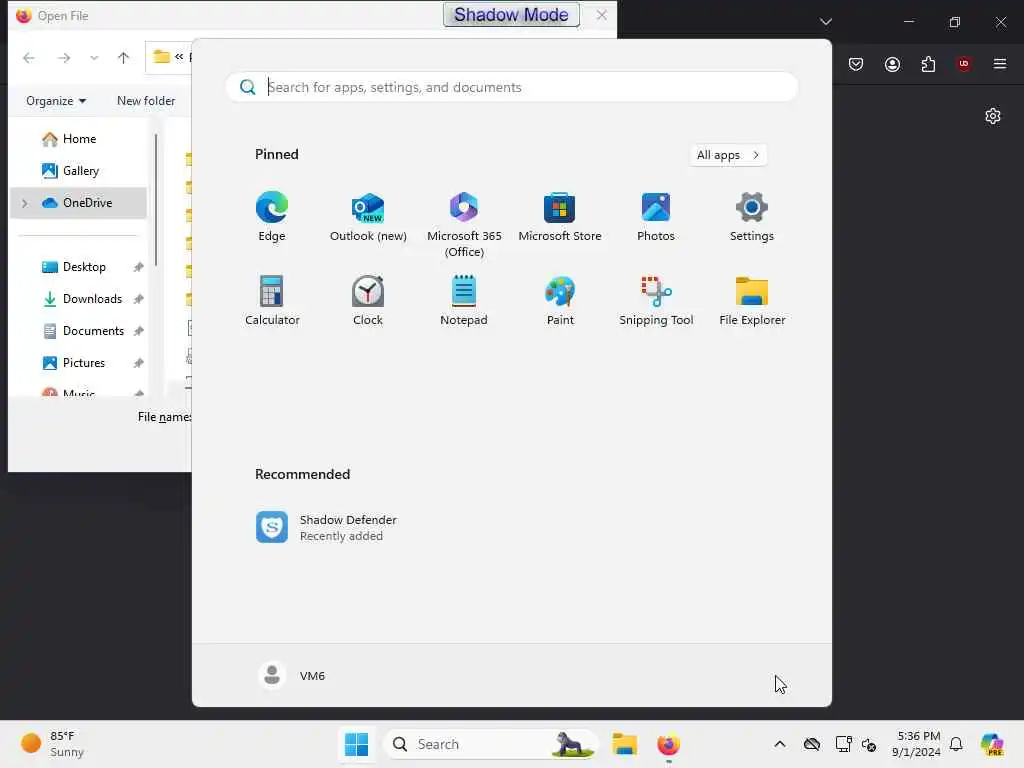Screen dimensions: 1024x768
Task: Click navigation pane scrollbar in dialog
Action: click(155, 200)
